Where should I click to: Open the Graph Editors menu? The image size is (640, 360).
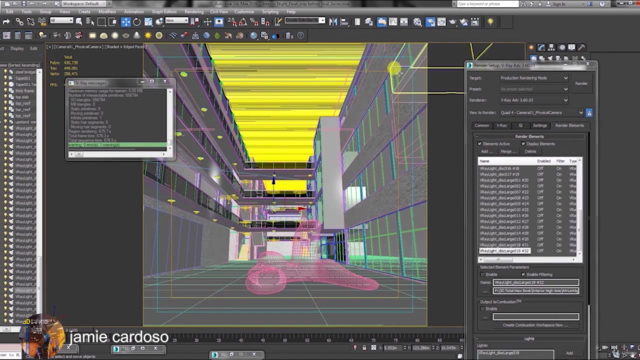(x=164, y=12)
